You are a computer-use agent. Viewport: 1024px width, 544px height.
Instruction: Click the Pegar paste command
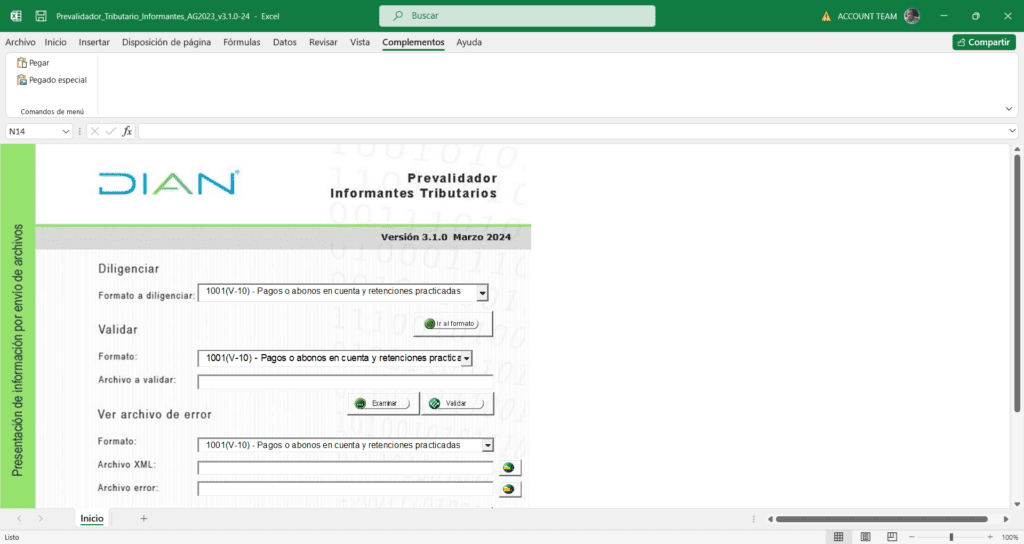[33, 63]
